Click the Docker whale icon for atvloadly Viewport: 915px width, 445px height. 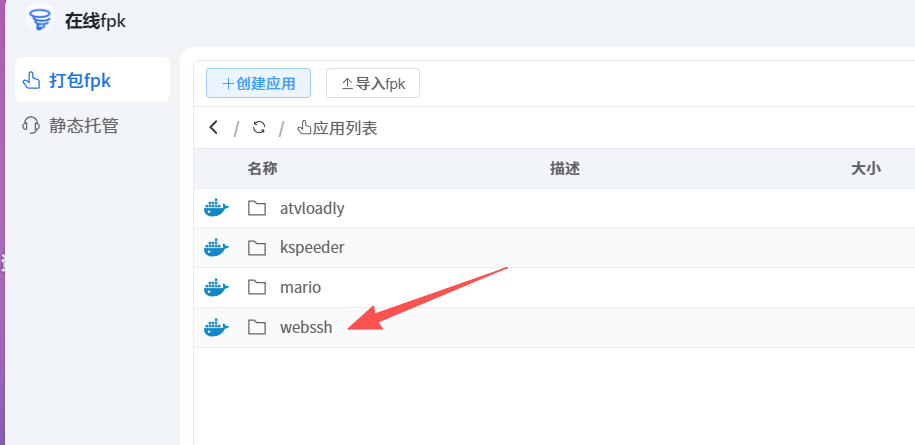tap(216, 208)
